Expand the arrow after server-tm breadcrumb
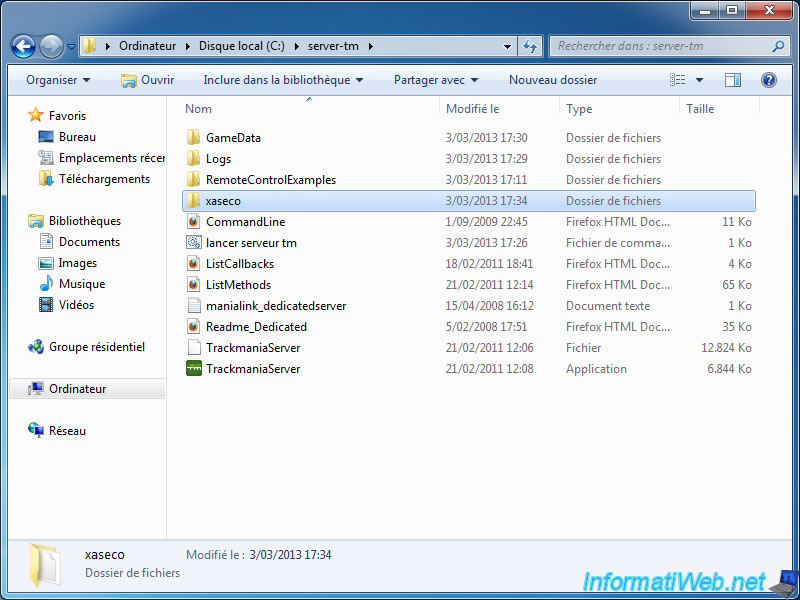Viewport: 800px width, 600px height. coord(371,46)
